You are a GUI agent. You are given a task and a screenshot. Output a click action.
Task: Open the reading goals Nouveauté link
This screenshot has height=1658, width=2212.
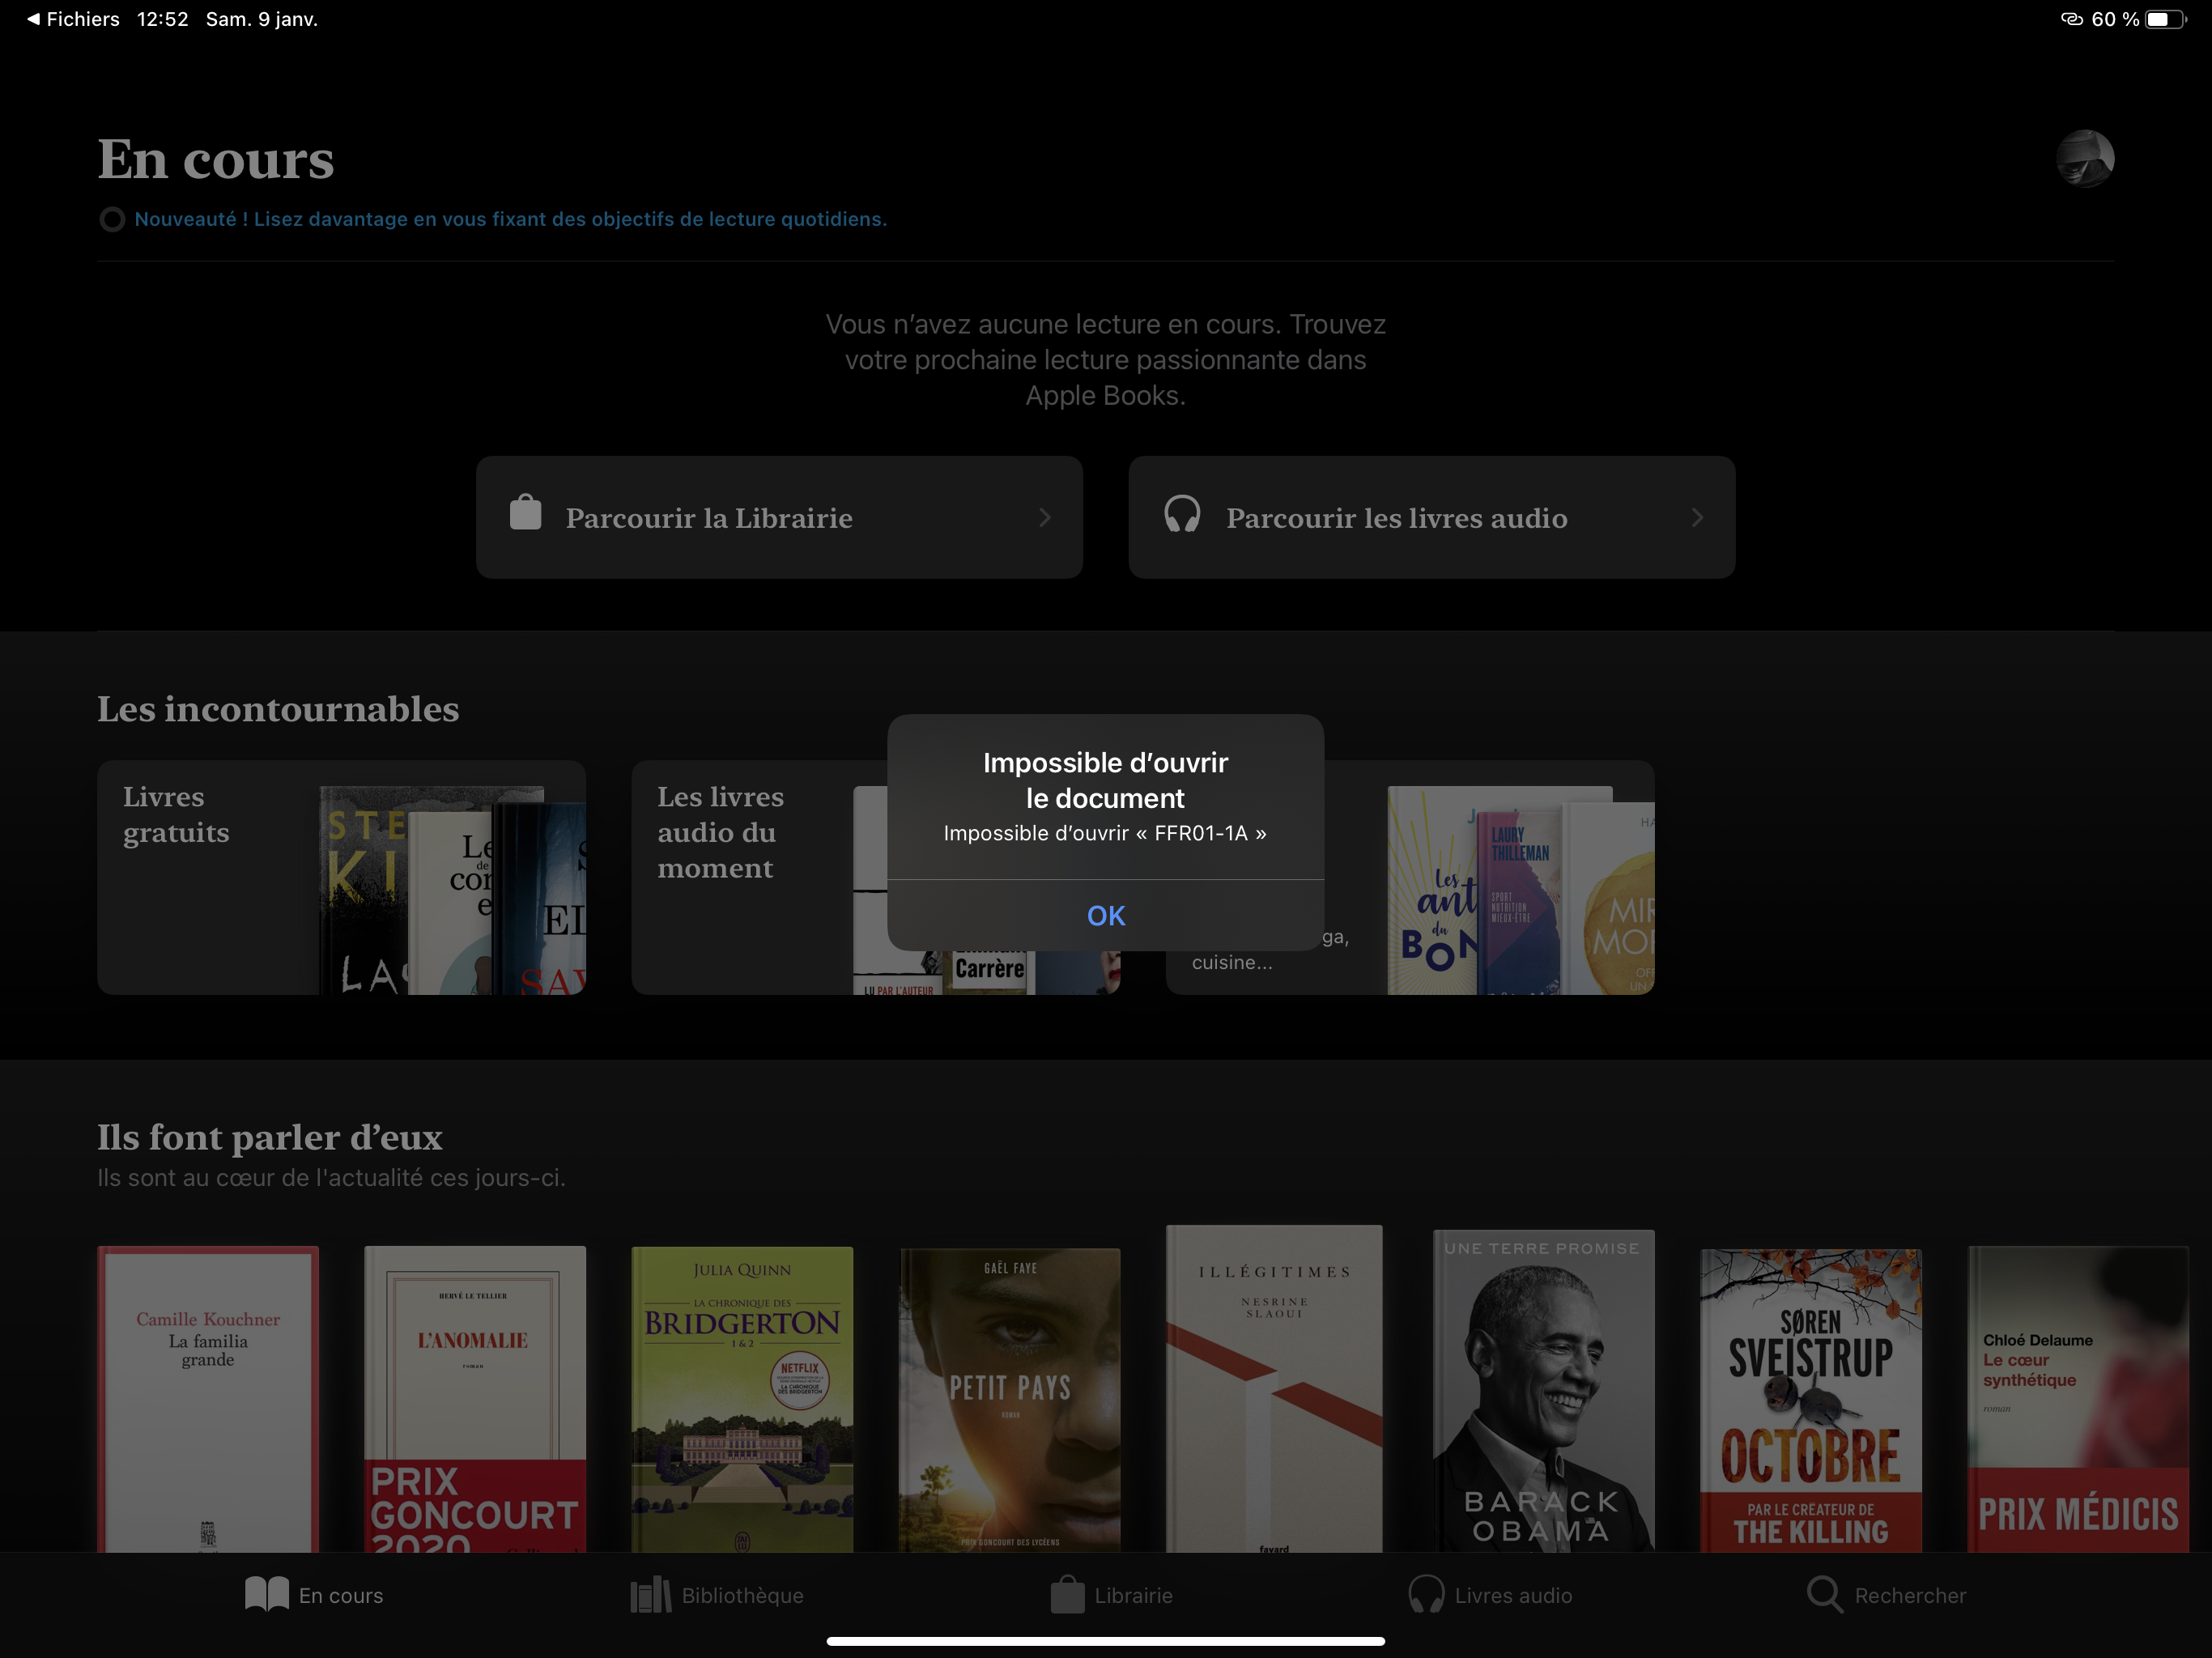(510, 219)
